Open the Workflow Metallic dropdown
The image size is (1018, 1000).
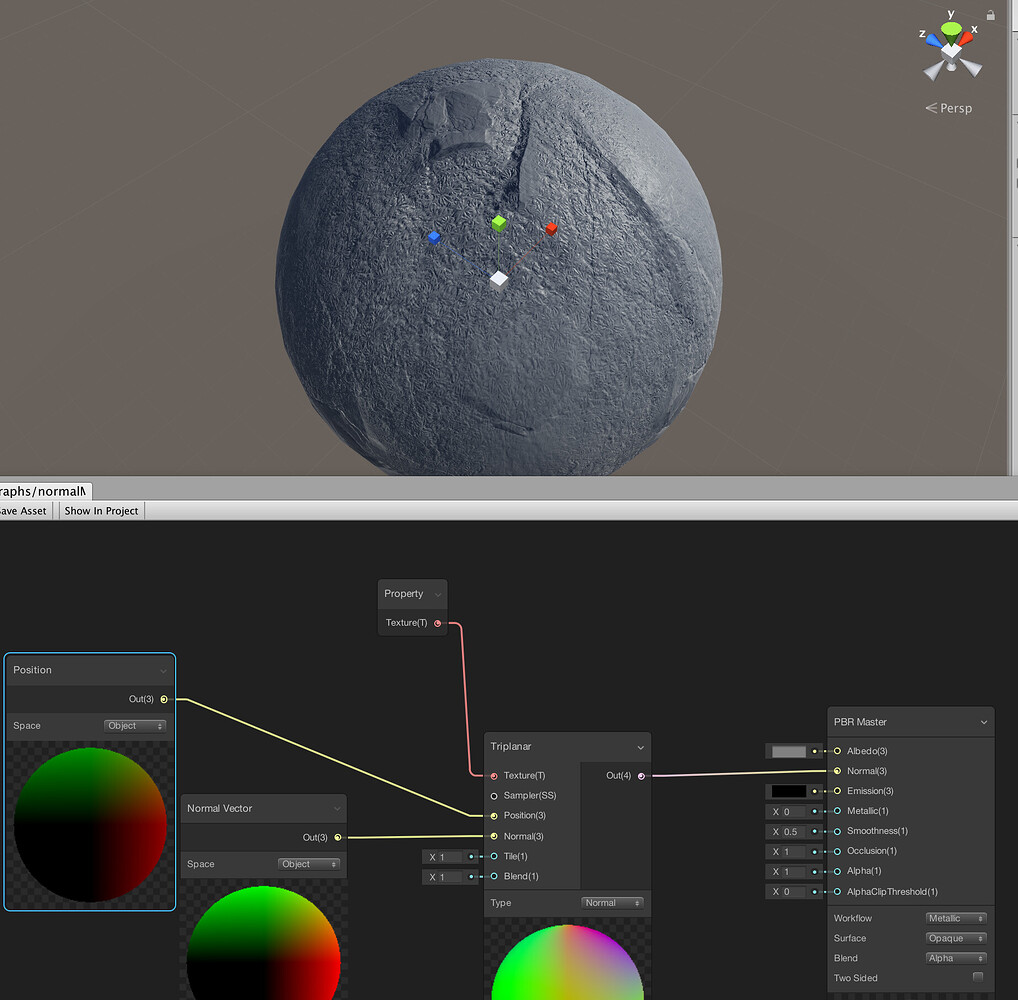coord(956,918)
